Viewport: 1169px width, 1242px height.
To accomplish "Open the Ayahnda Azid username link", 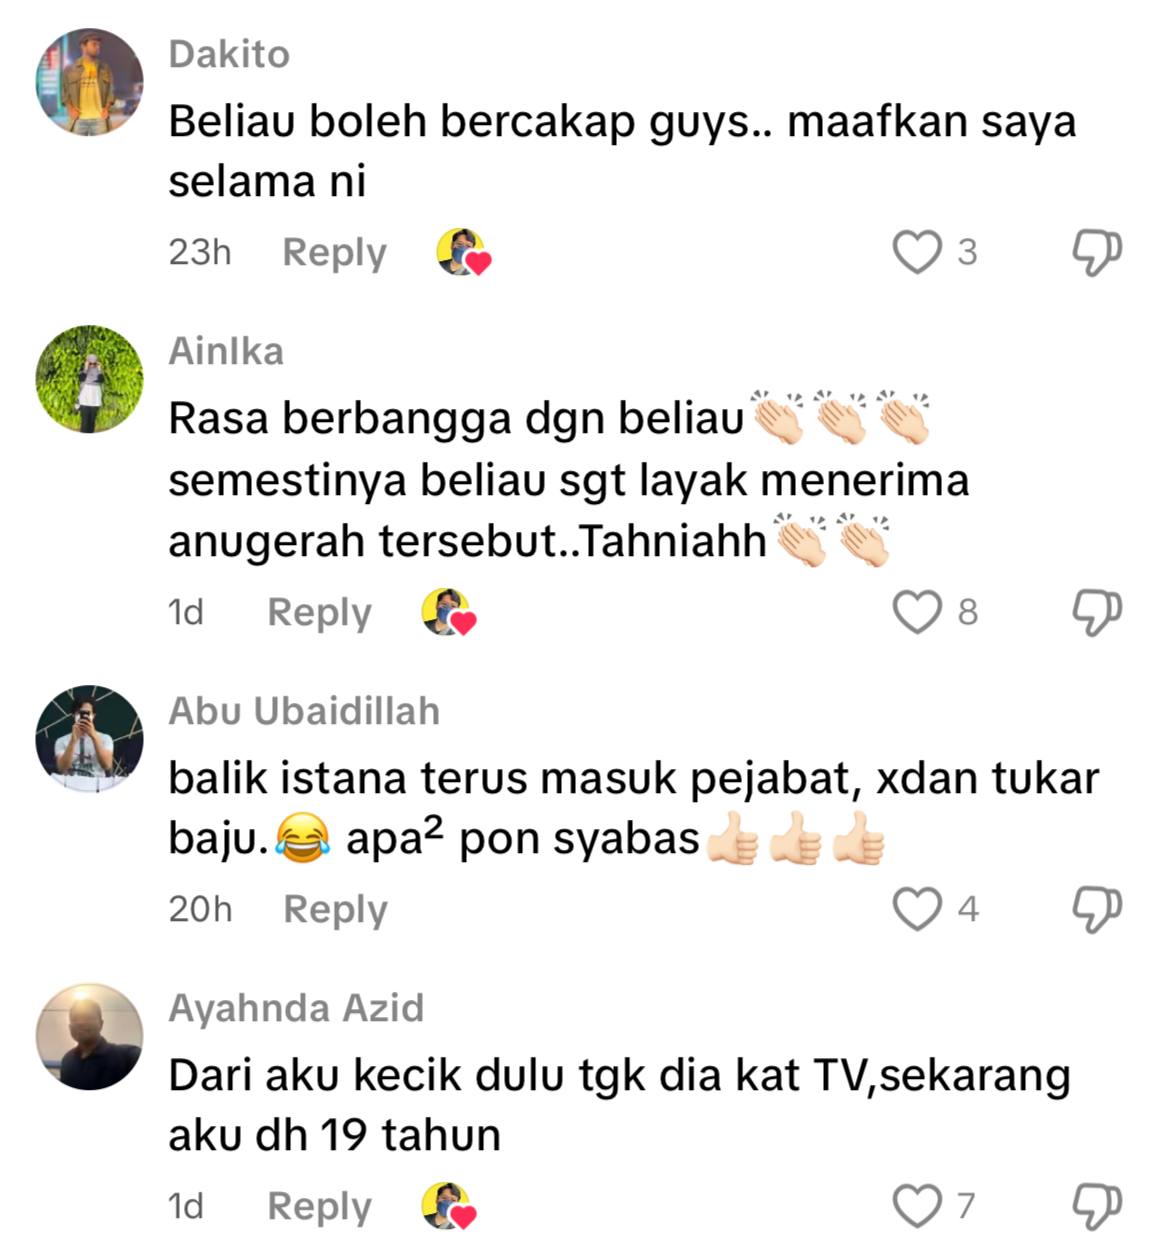I will (296, 1008).
